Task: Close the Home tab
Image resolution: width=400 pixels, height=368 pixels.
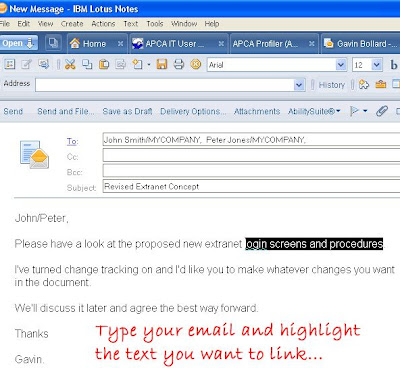Action: [120, 44]
